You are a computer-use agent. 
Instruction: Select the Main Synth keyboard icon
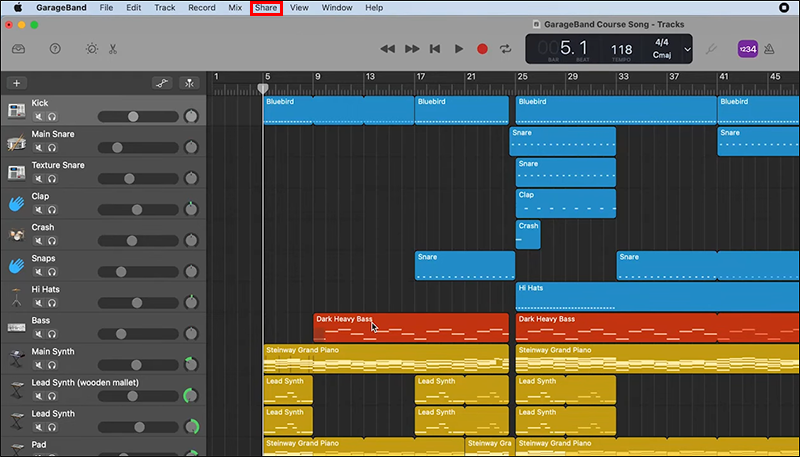(16, 359)
